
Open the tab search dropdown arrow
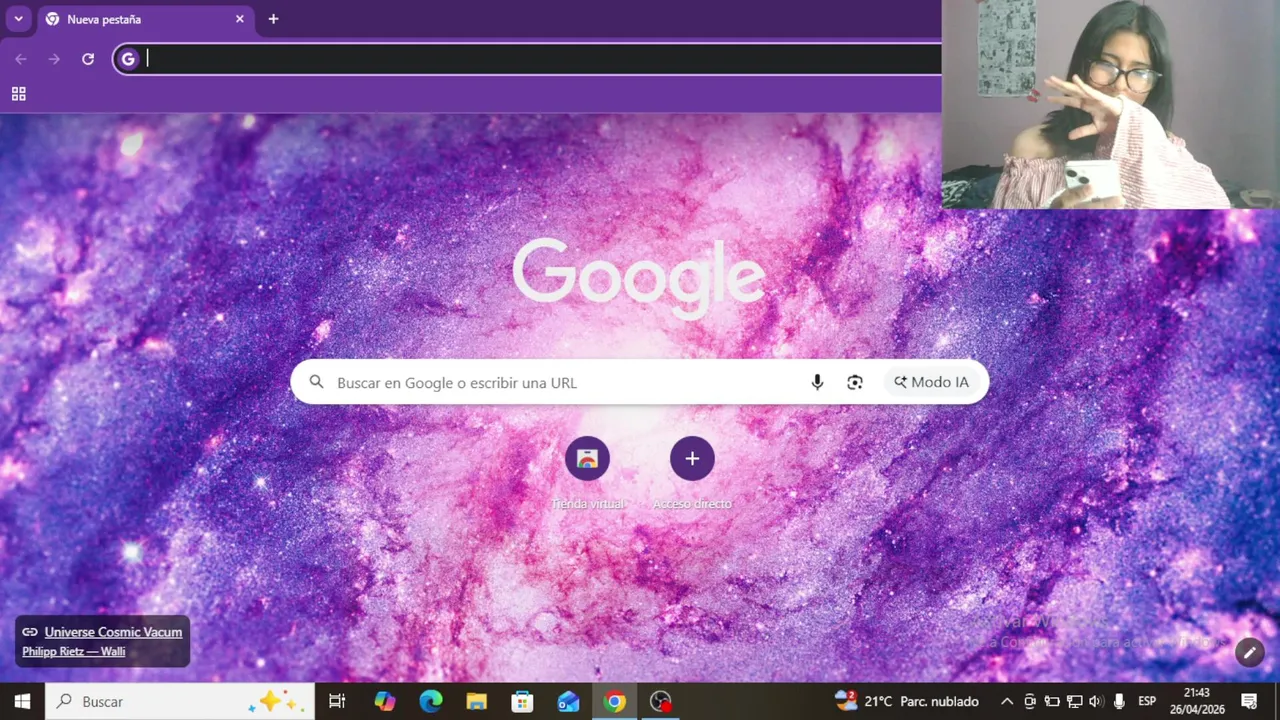point(18,19)
